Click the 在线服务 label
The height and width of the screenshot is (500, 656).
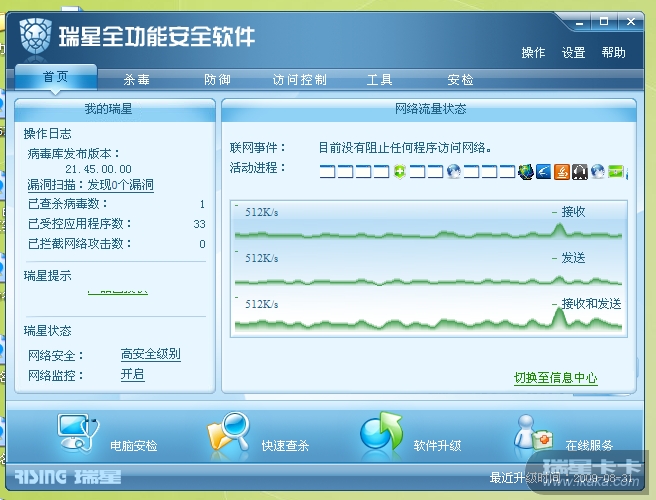tap(589, 446)
